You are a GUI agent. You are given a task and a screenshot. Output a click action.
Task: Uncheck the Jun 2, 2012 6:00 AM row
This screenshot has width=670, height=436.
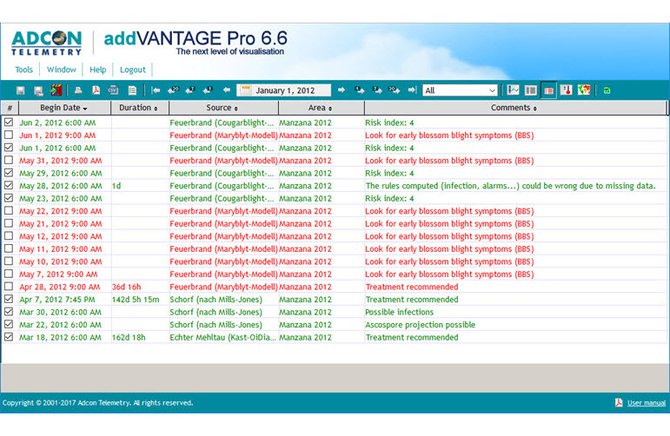[9, 122]
